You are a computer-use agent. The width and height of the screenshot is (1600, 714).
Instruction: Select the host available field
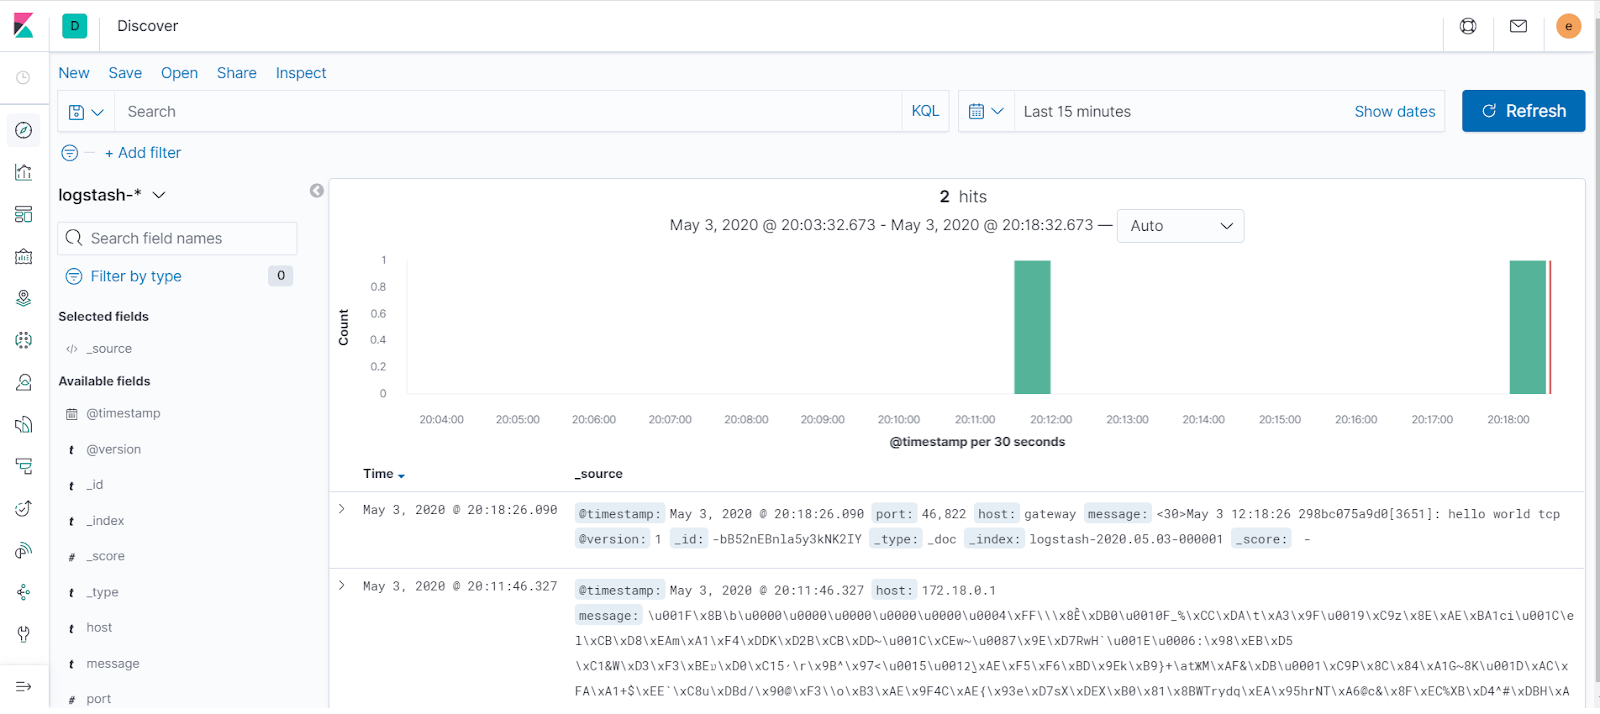click(x=99, y=628)
